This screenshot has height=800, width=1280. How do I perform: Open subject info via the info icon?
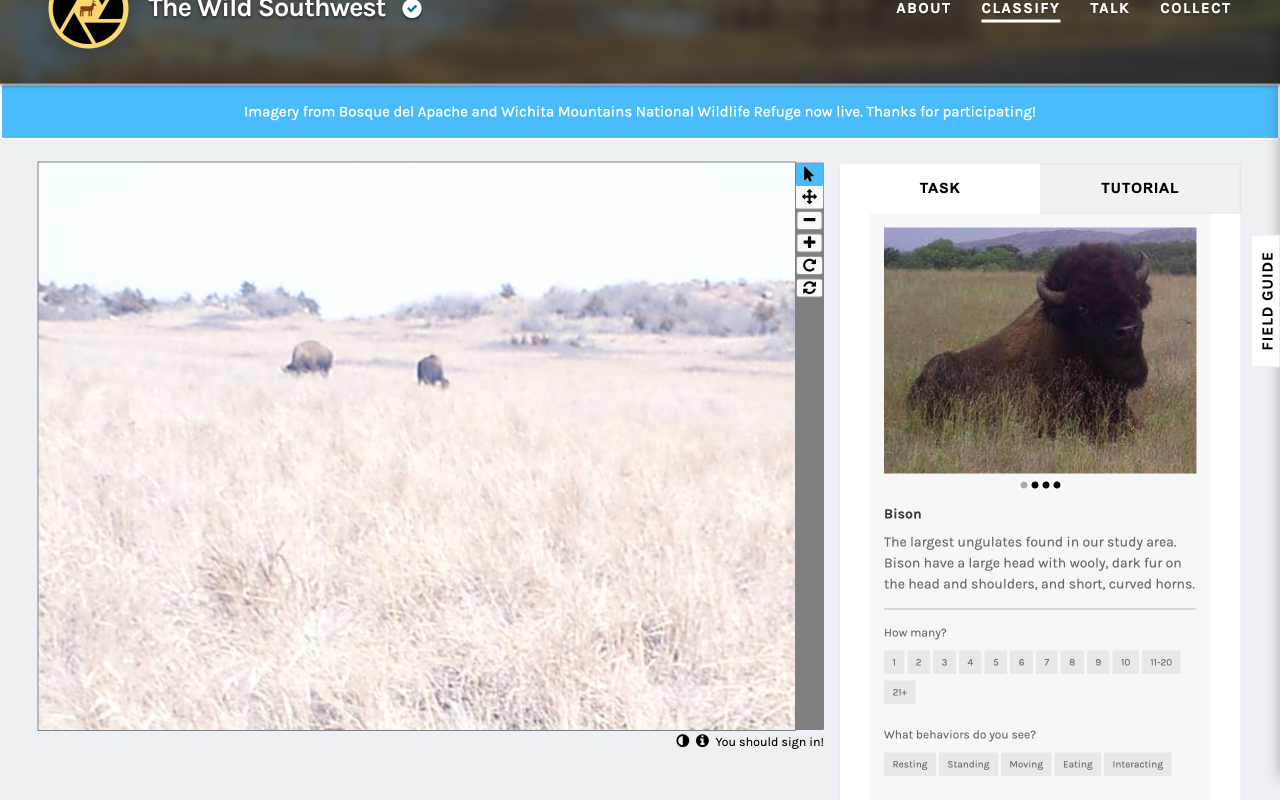pos(702,741)
